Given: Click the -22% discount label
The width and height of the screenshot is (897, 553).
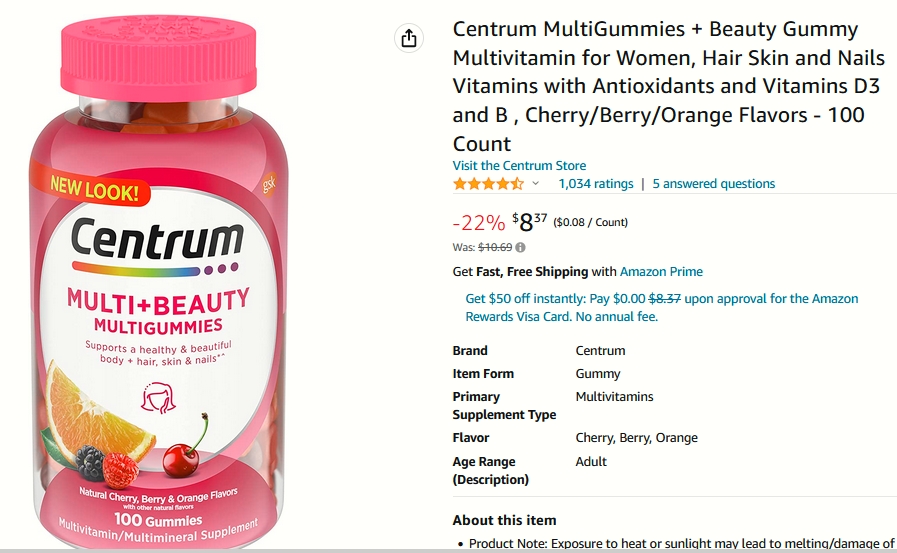Looking at the screenshot, I should coord(479,222).
